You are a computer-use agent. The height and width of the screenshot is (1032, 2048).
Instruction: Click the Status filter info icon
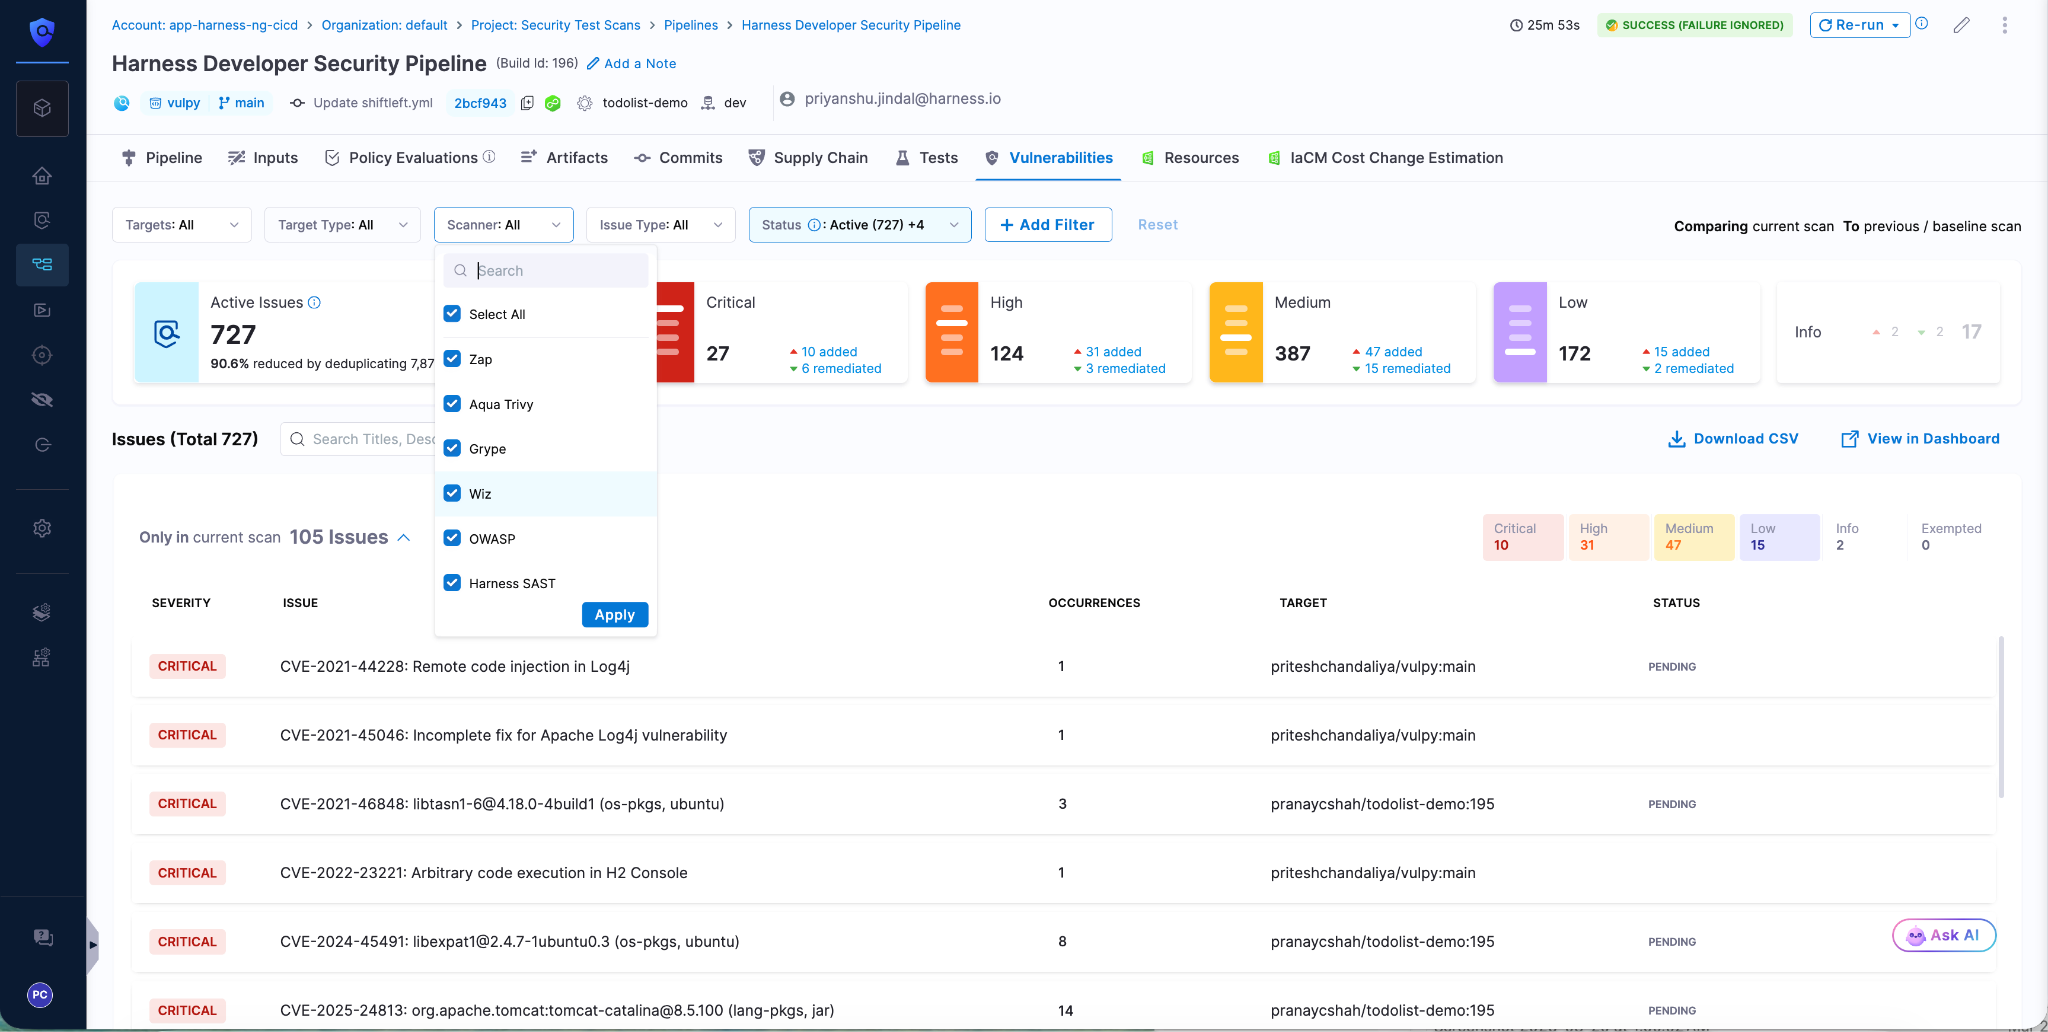(814, 225)
